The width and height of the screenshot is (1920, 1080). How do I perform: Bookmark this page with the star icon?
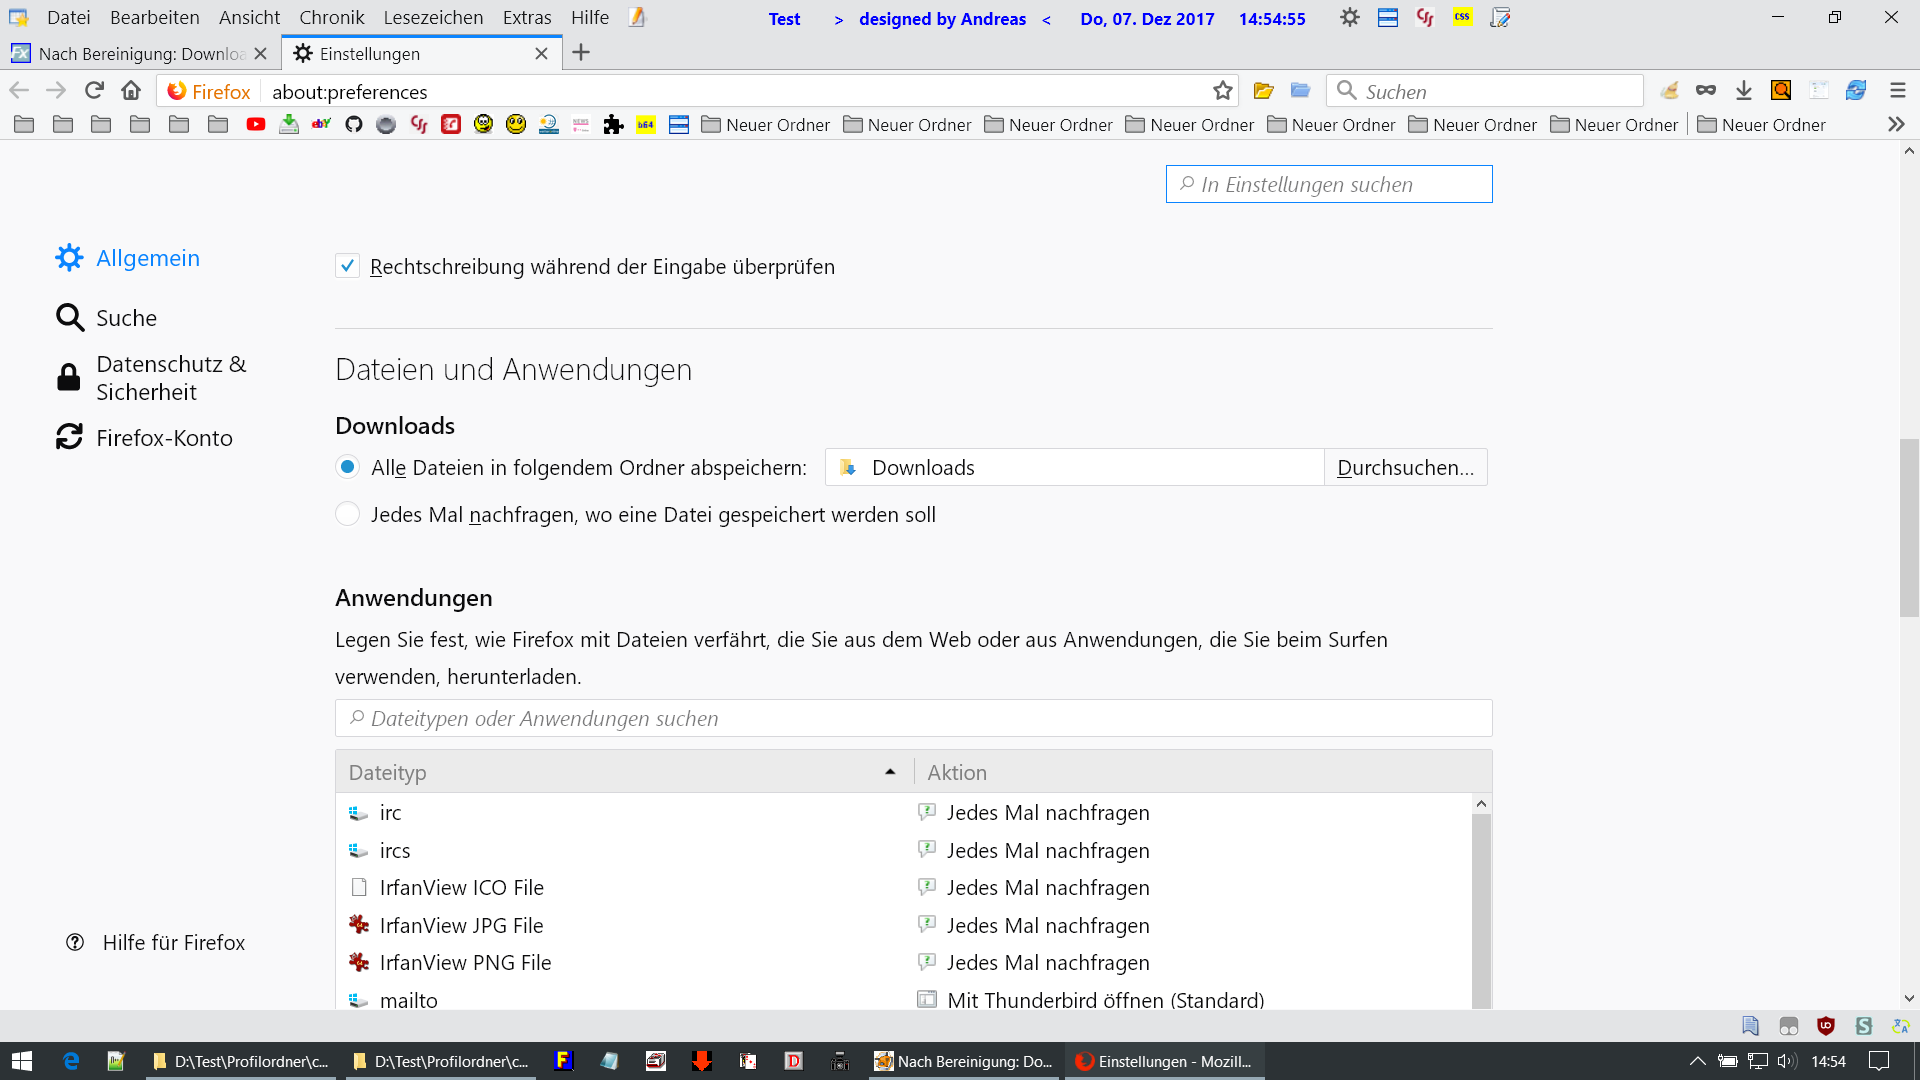click(1222, 91)
